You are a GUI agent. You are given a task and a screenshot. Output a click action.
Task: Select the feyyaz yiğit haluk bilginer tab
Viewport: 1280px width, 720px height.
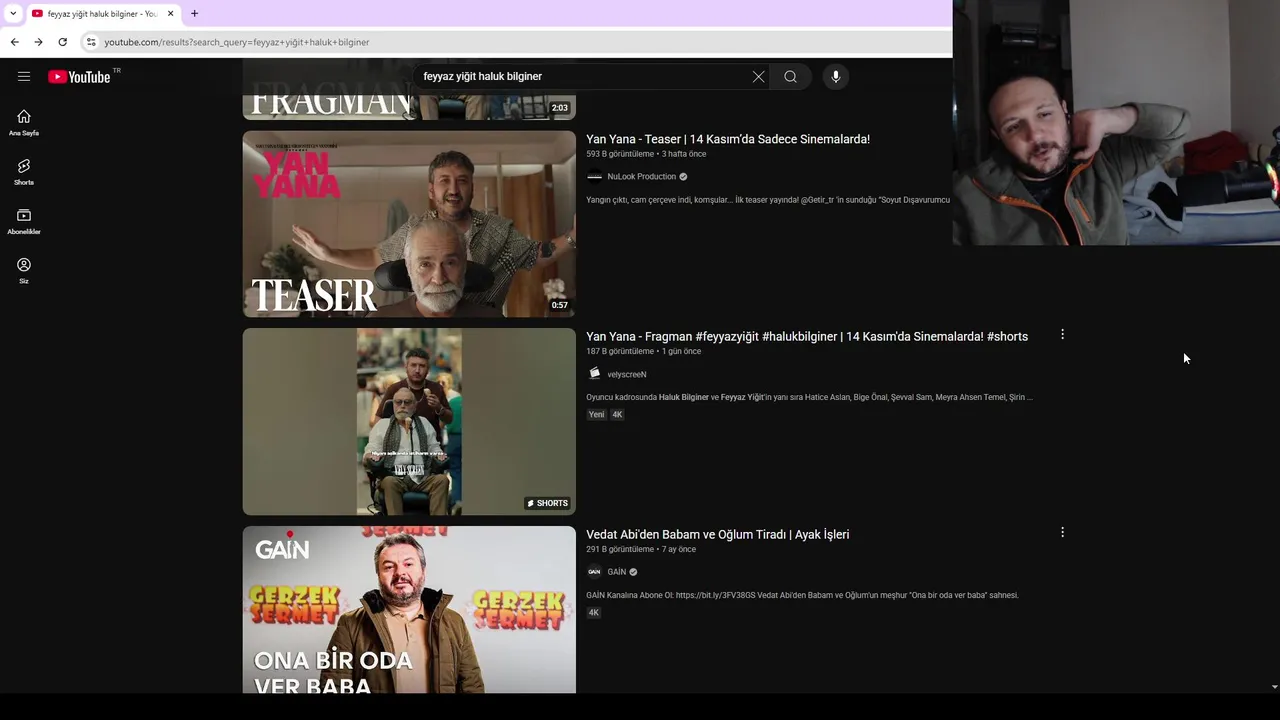(102, 13)
